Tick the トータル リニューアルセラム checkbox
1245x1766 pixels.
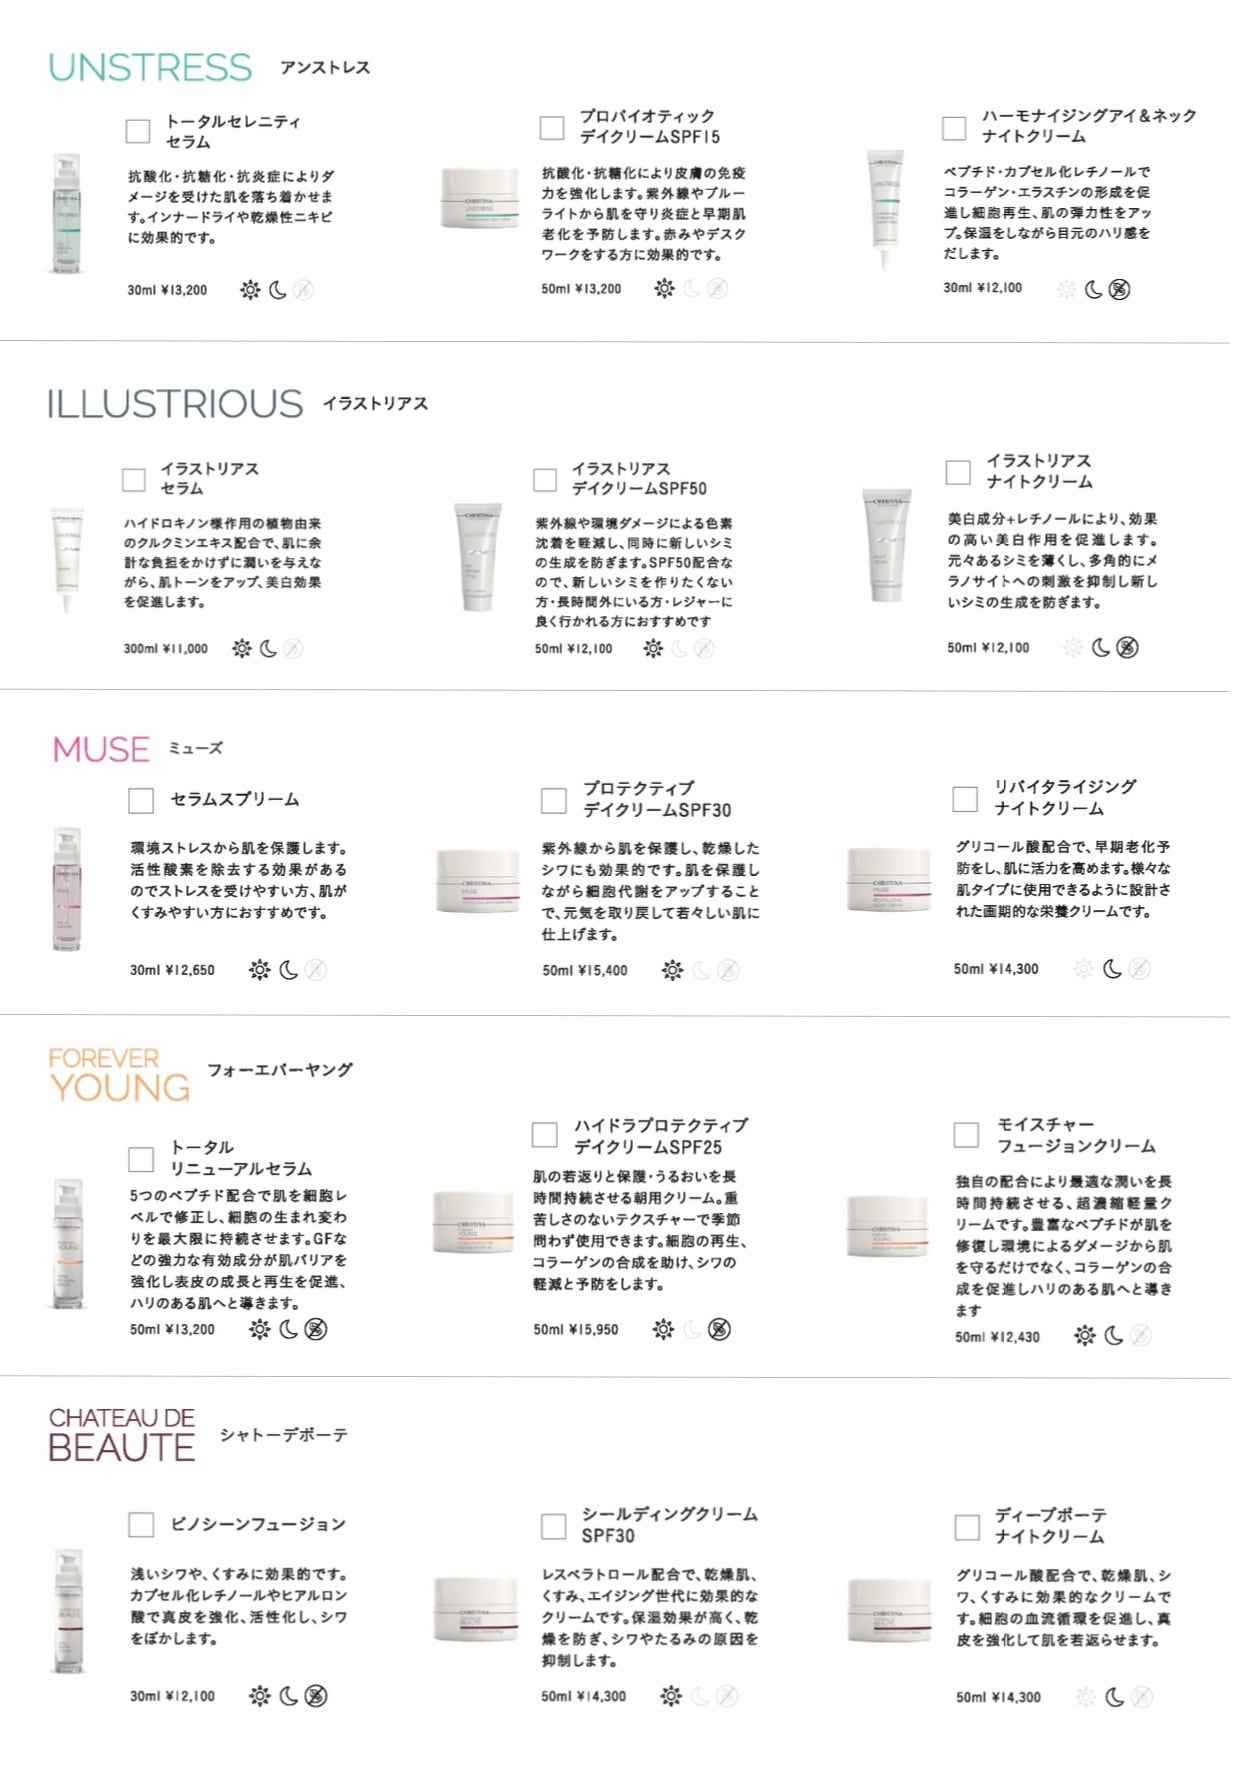point(141,1158)
